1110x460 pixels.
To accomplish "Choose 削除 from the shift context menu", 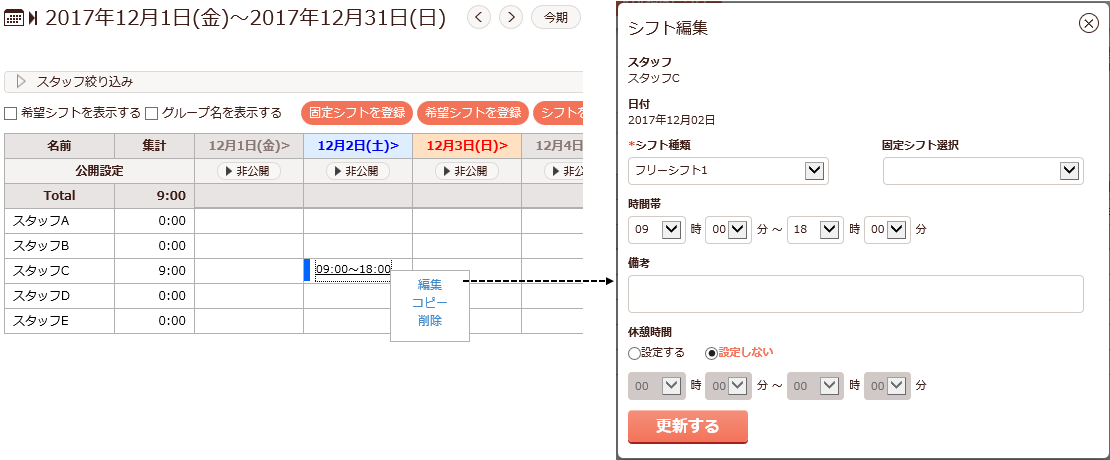I will pos(430,321).
